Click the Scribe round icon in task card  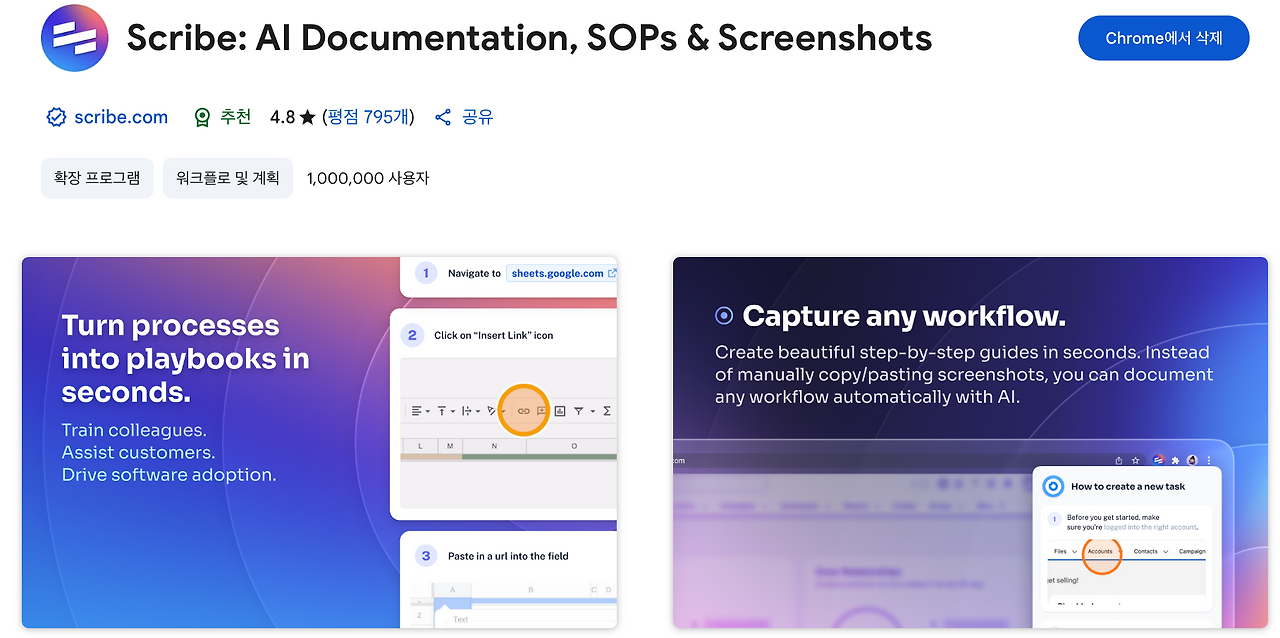click(x=1053, y=487)
